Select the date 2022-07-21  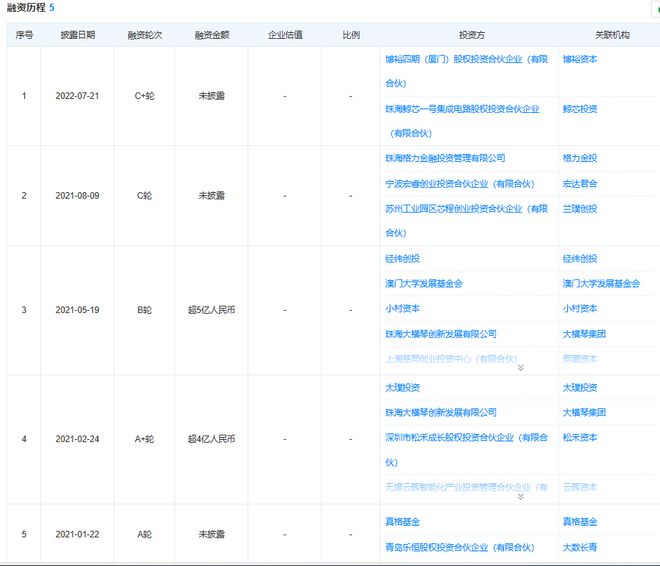(77, 96)
